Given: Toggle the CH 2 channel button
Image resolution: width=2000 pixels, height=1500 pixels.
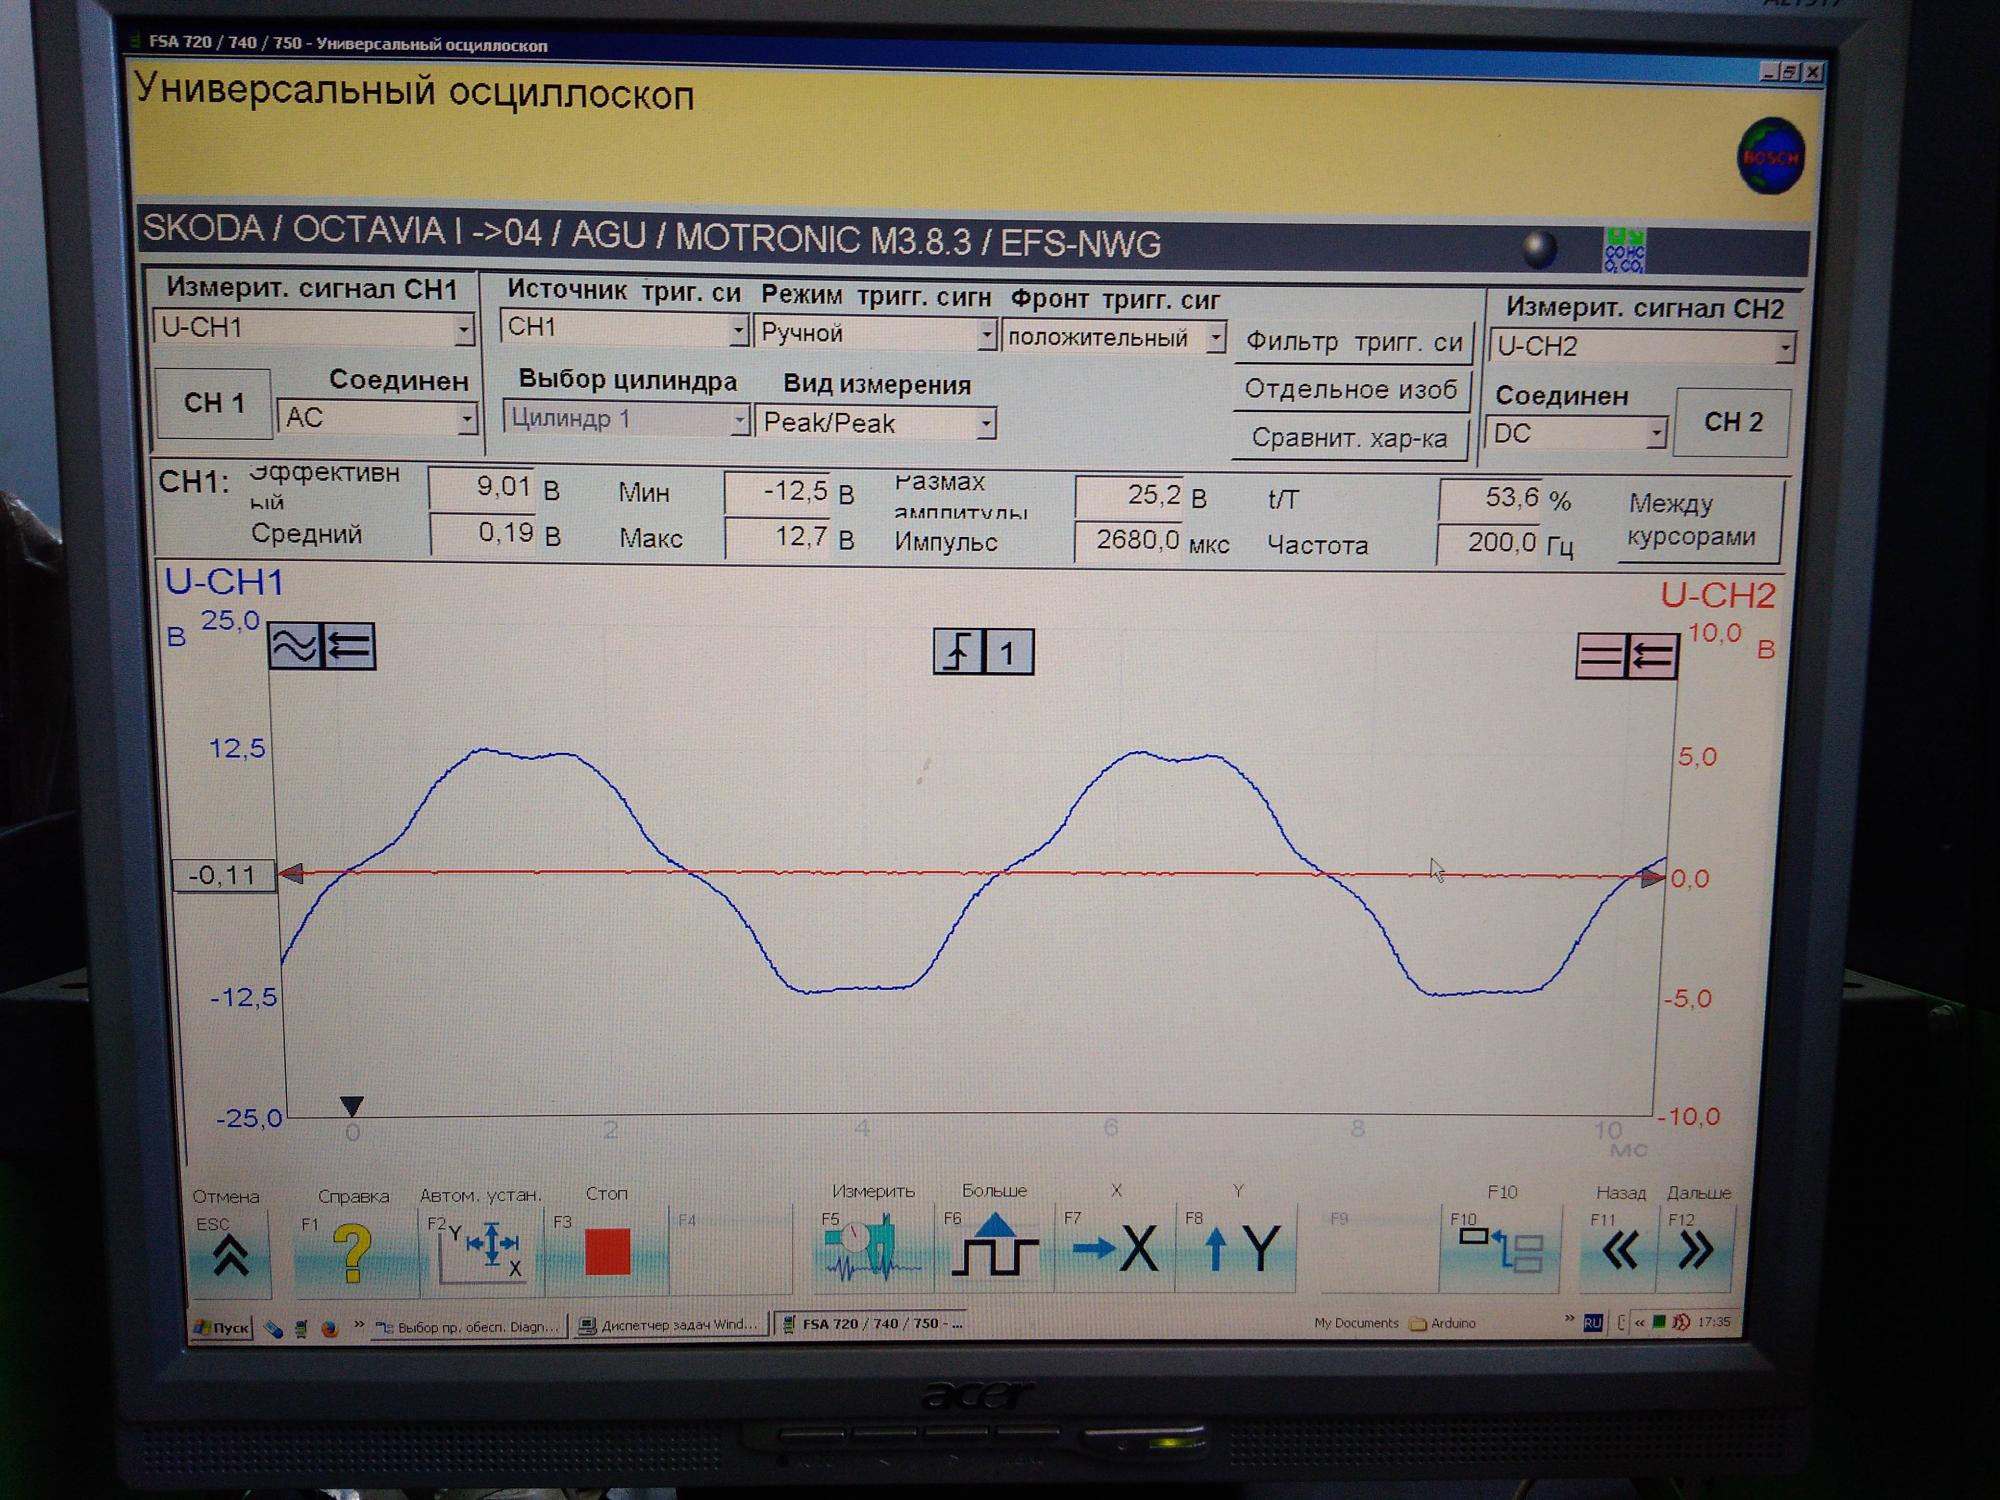Looking at the screenshot, I should 1732,422.
